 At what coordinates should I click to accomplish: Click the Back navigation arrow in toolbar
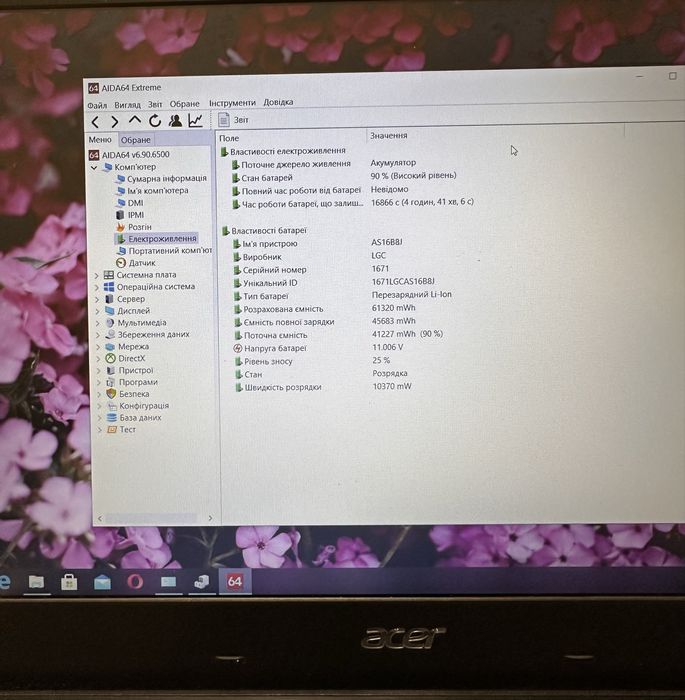pos(95,122)
